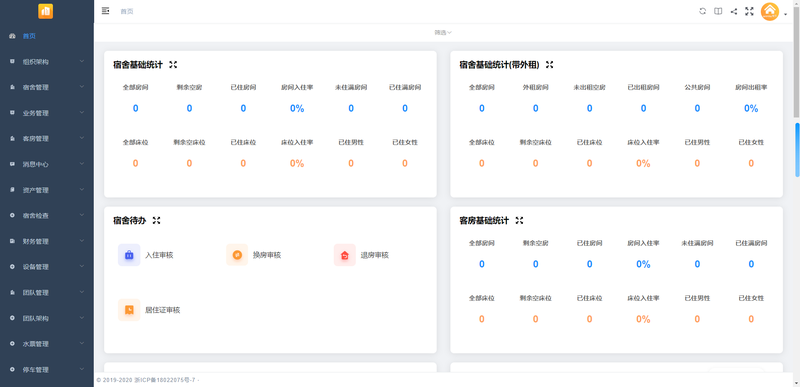
Task: Open 入住审核 via its blue bag icon
Action: click(129, 255)
